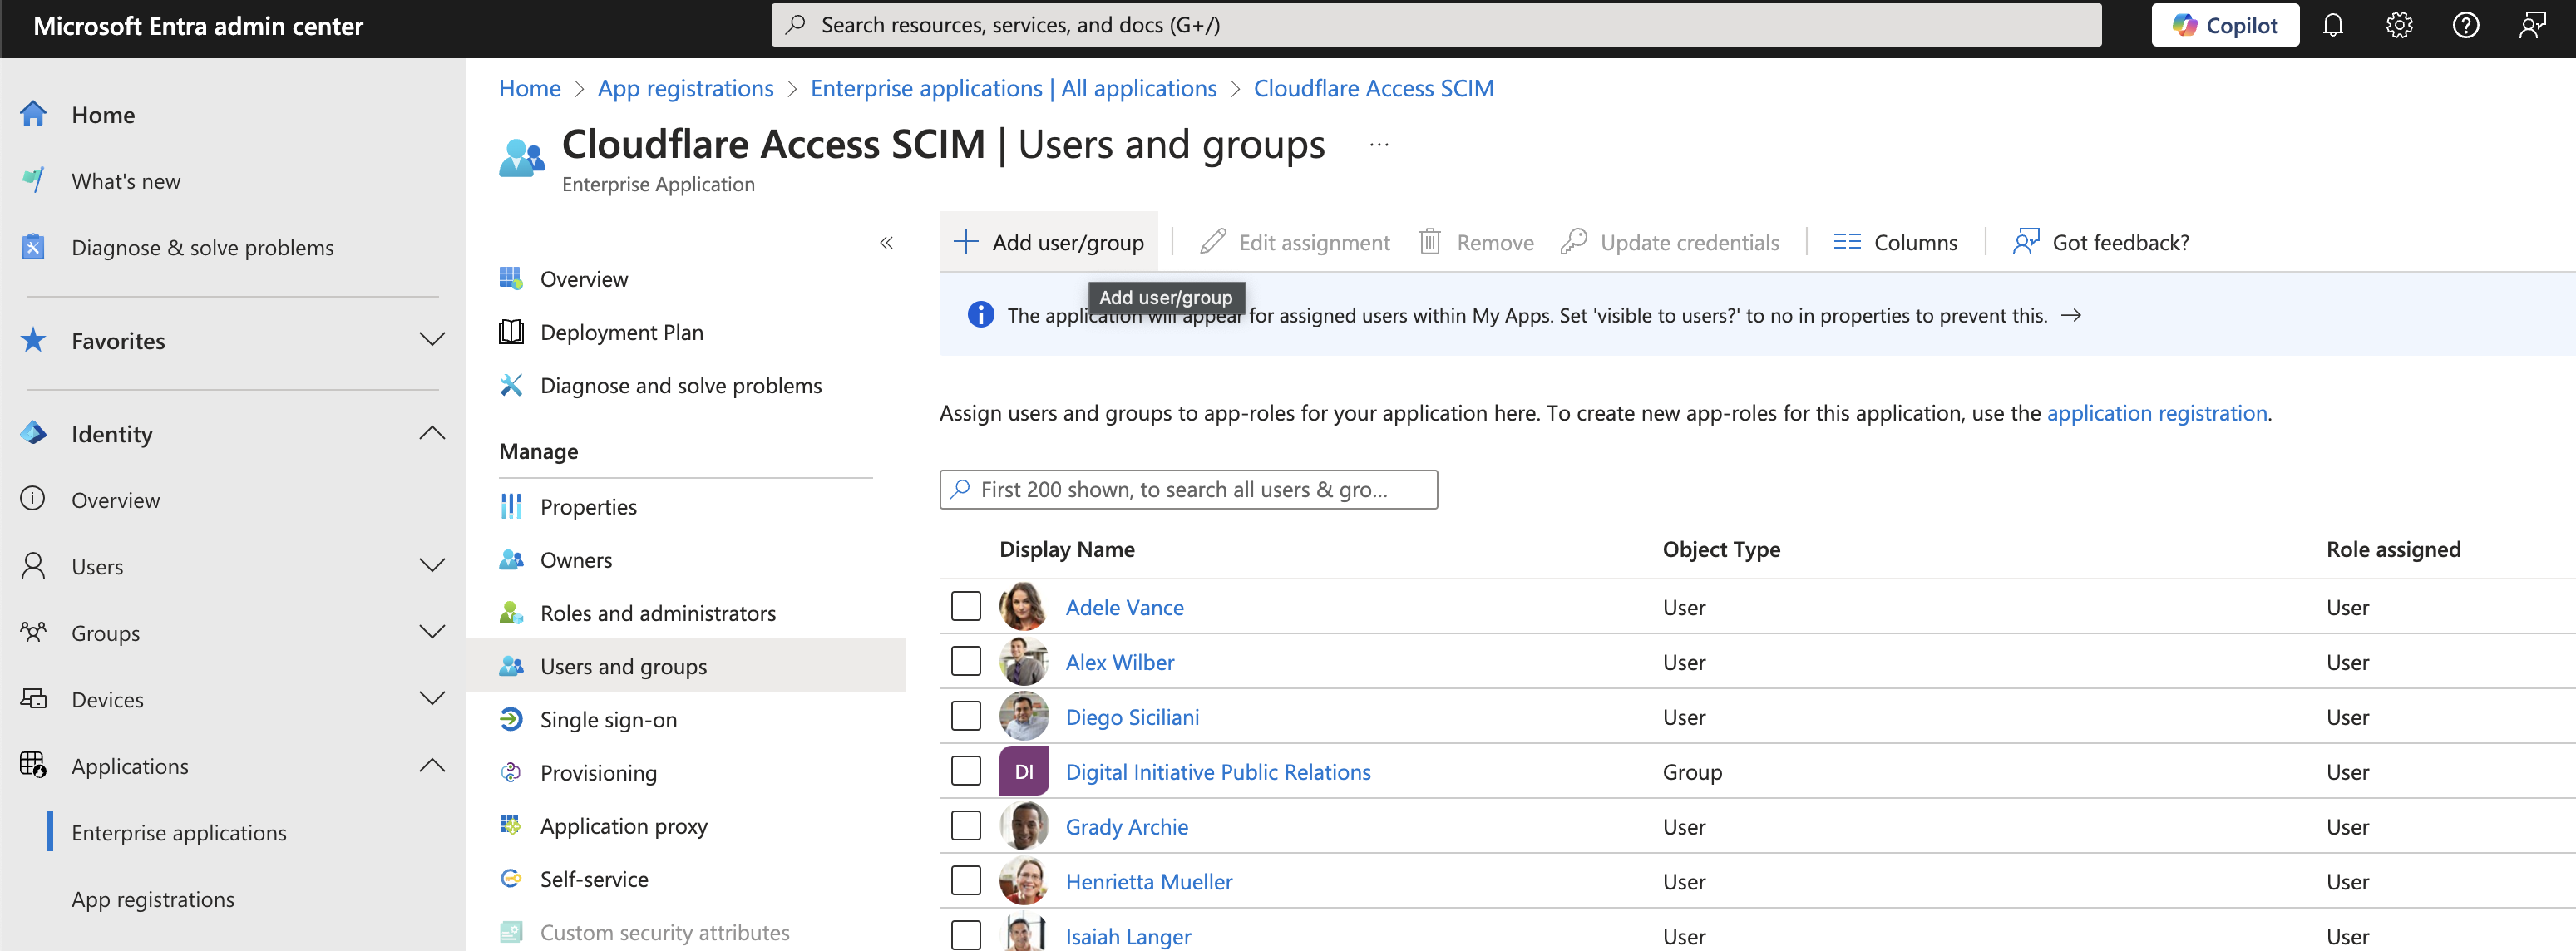Select the Adele Vance row checkbox
The height and width of the screenshot is (951, 2576).
[x=965, y=606]
